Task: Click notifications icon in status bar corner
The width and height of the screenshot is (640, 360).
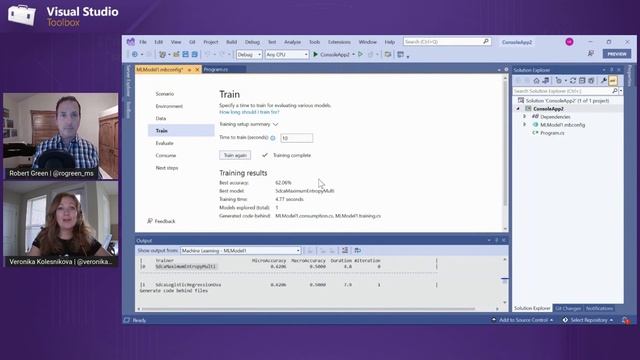Action: tap(626, 320)
